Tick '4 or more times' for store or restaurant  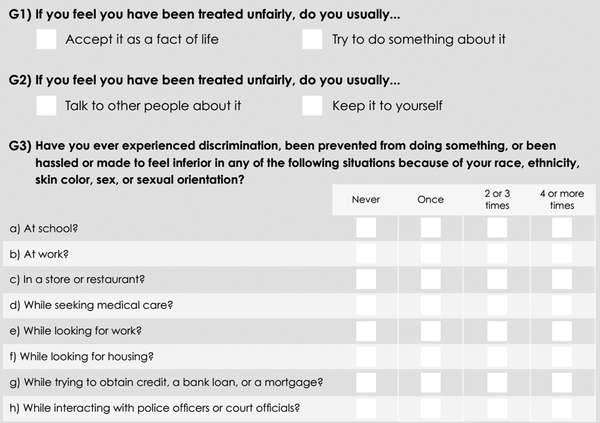click(562, 279)
